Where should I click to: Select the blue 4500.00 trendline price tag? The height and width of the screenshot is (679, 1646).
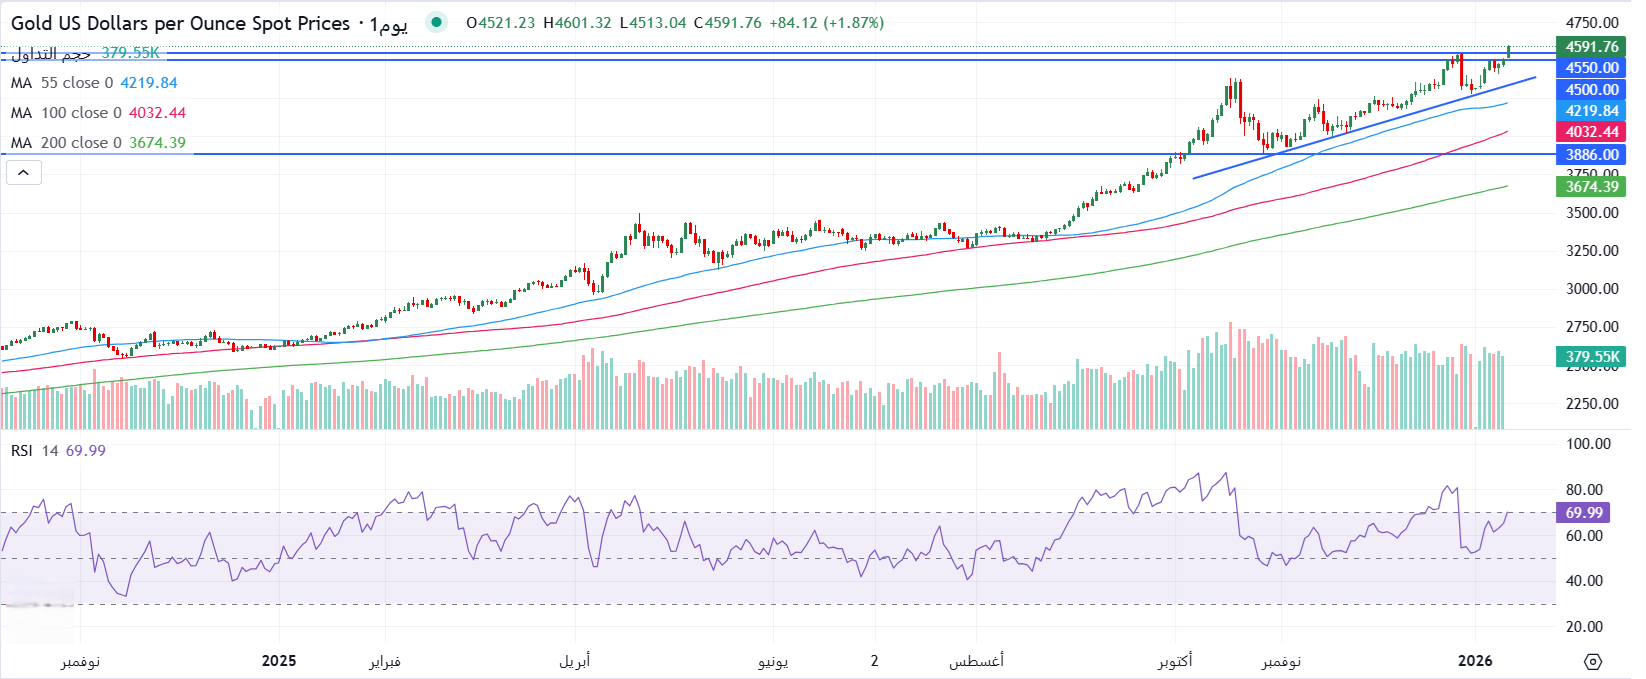coord(1591,89)
